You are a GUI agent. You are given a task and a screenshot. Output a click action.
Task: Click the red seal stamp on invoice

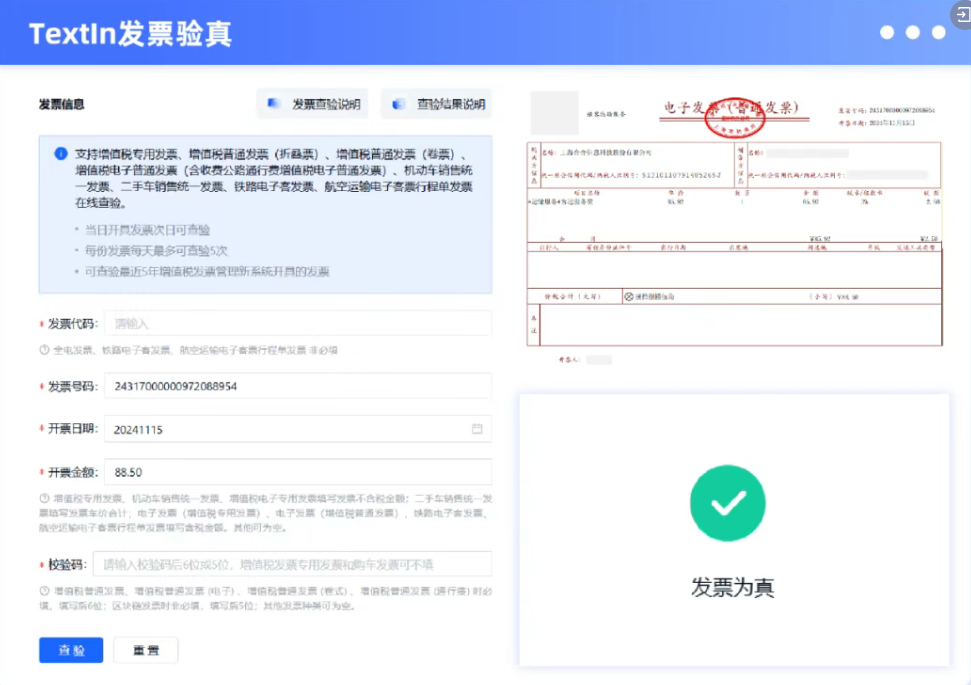[734, 118]
